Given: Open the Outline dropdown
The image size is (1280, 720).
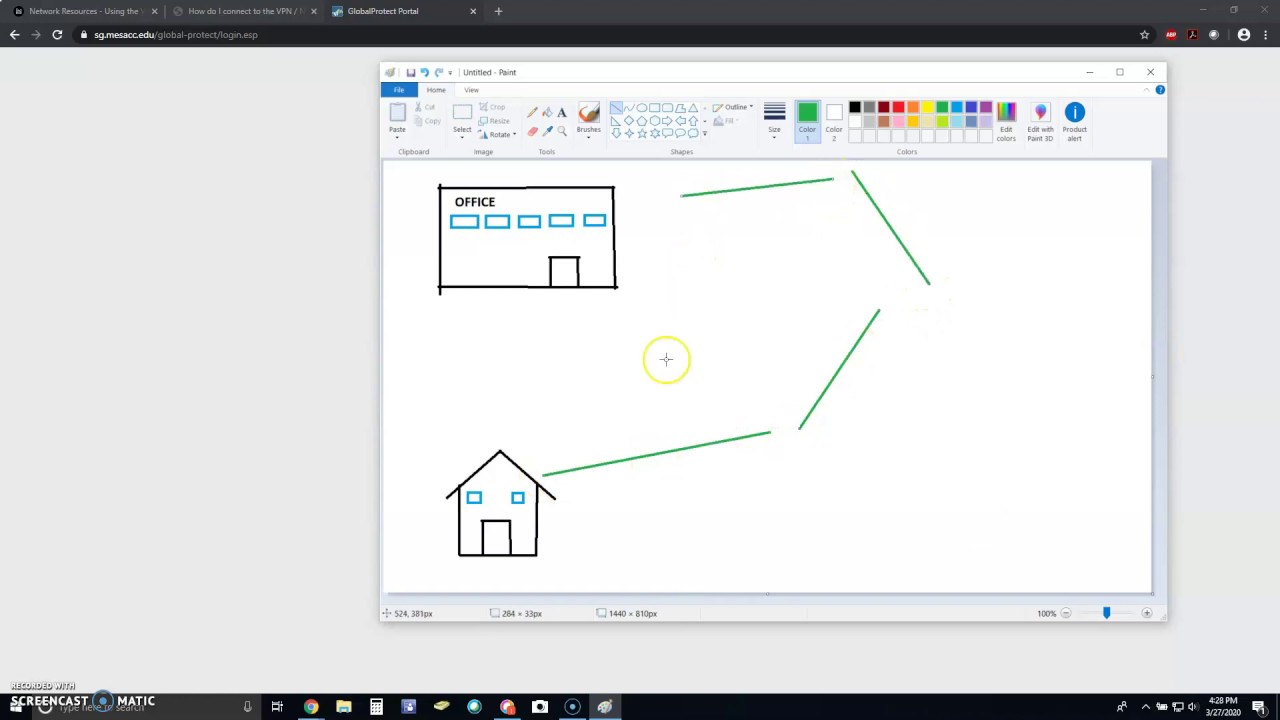Looking at the screenshot, I should coord(733,107).
